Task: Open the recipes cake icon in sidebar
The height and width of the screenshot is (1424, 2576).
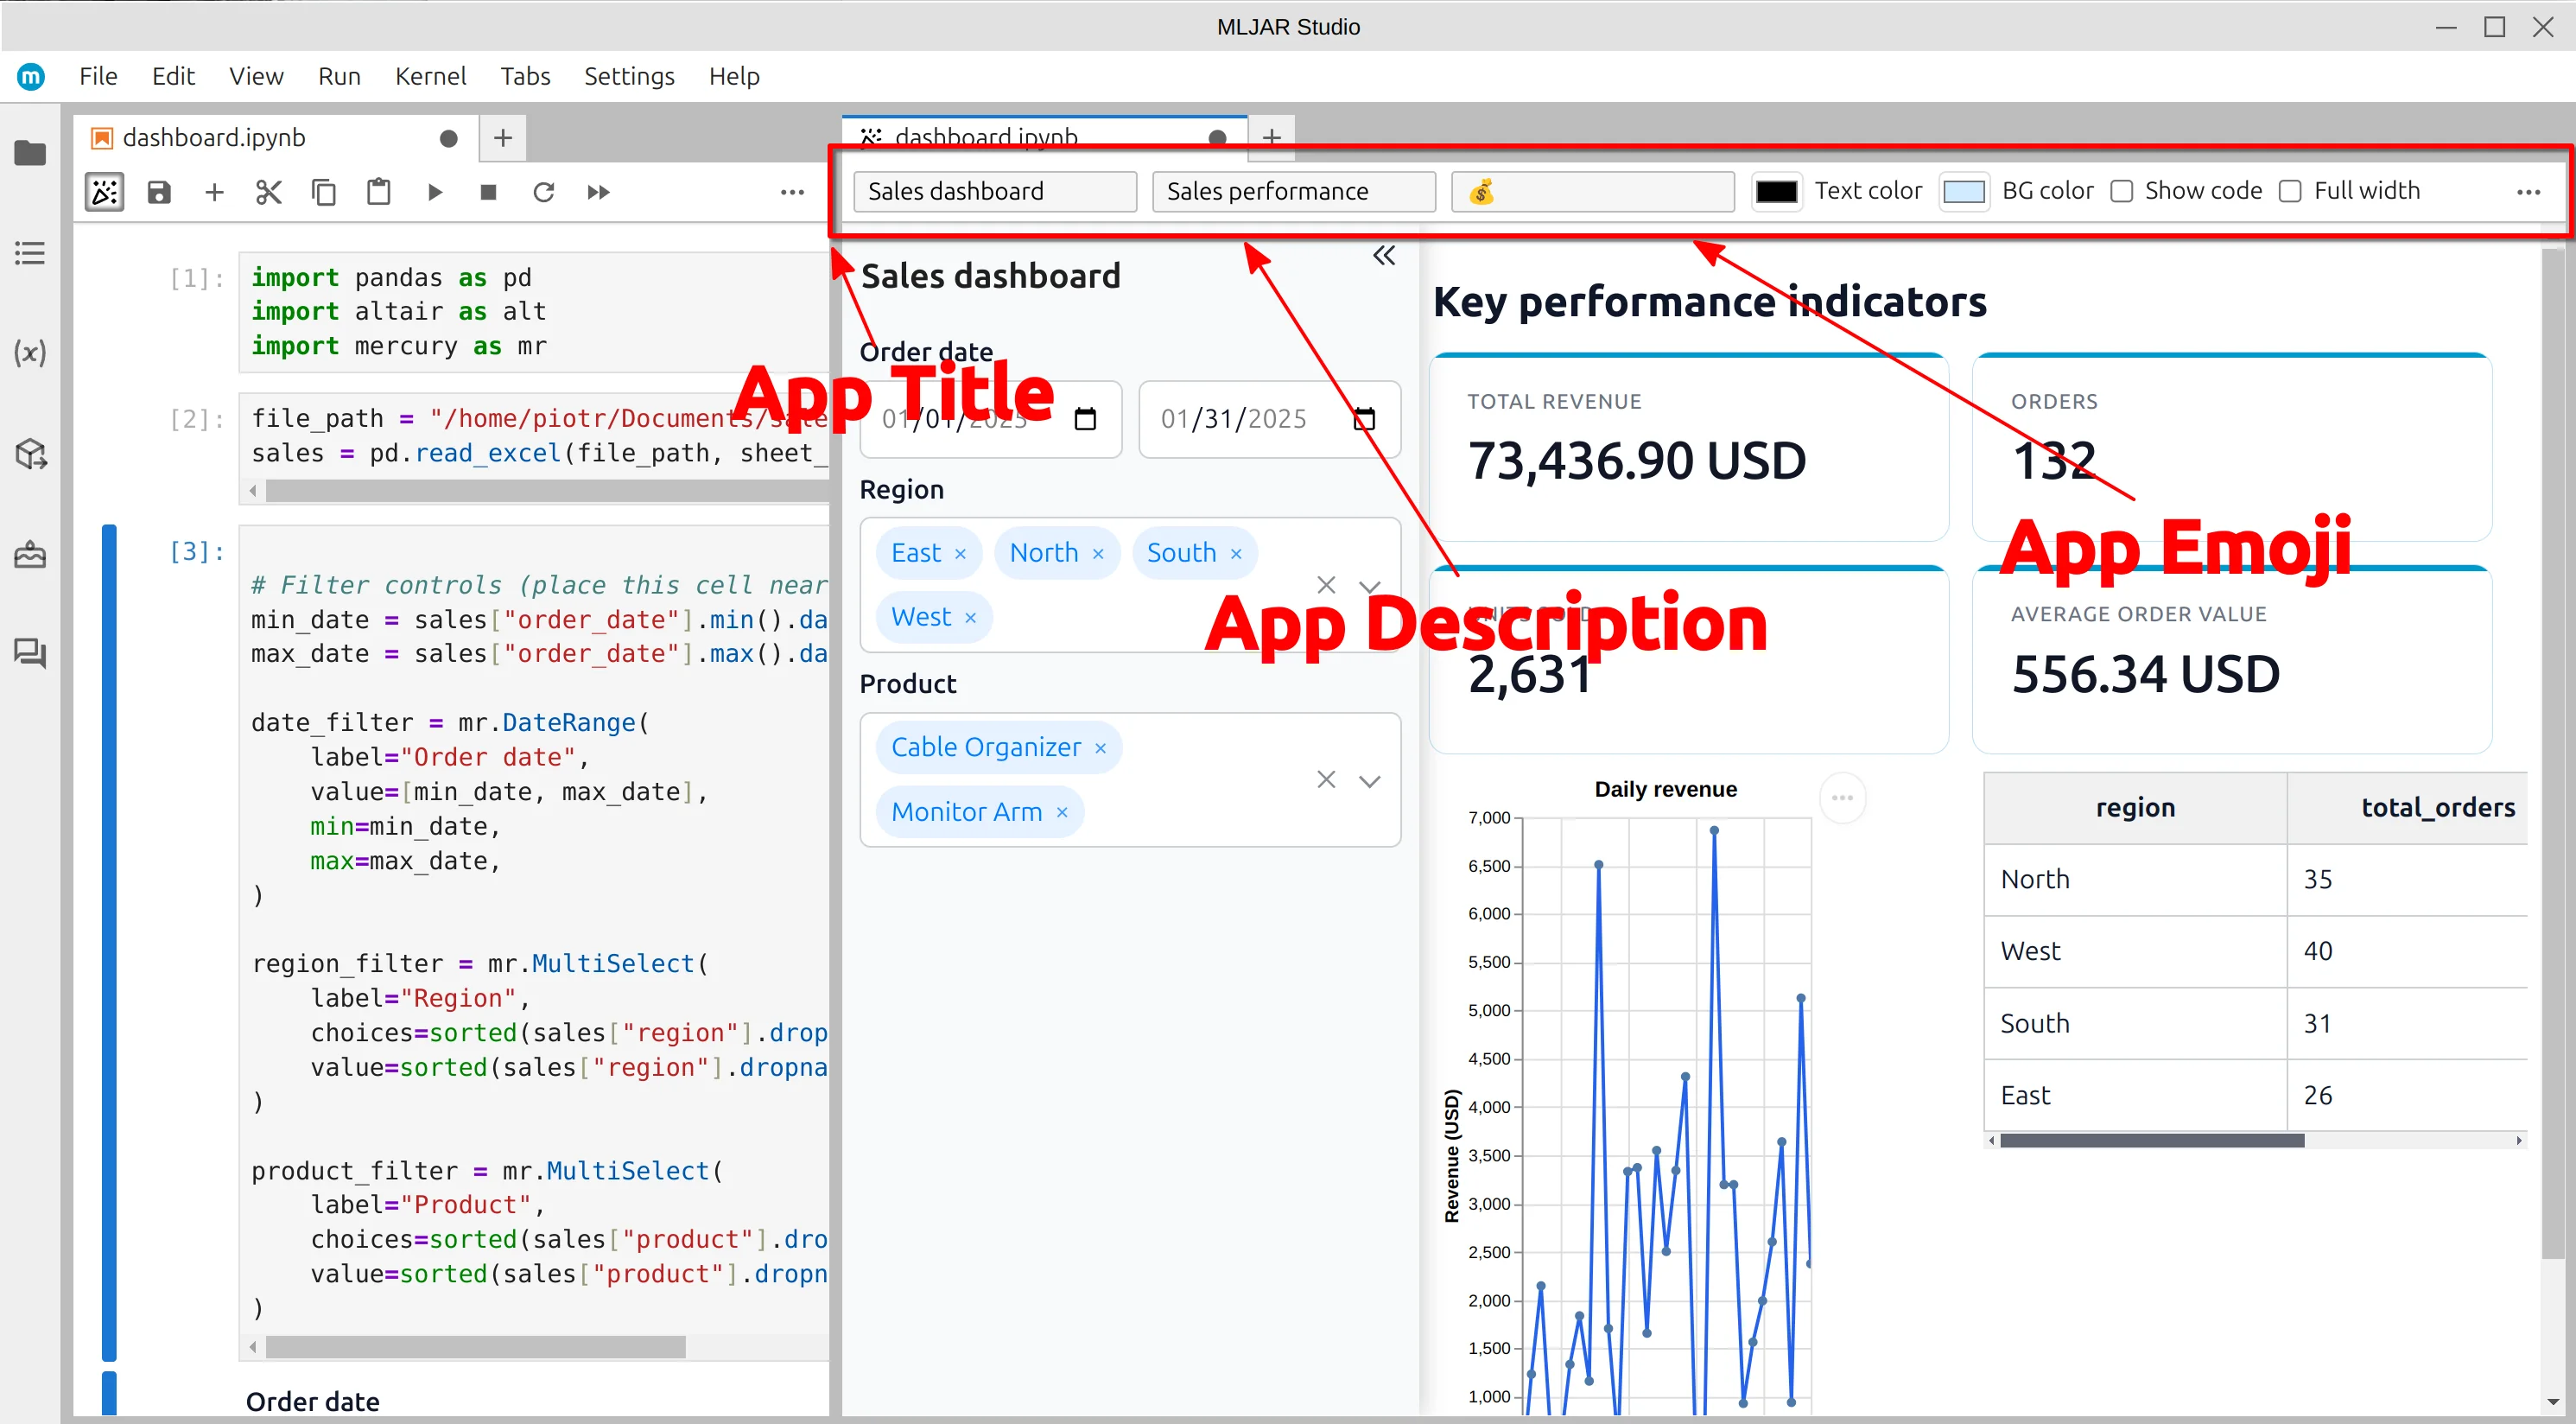Action: 30,554
